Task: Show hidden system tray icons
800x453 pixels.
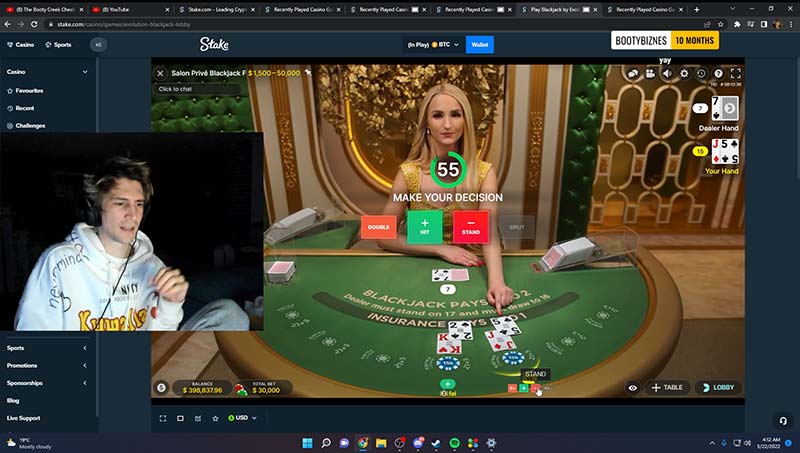Action: [712, 443]
